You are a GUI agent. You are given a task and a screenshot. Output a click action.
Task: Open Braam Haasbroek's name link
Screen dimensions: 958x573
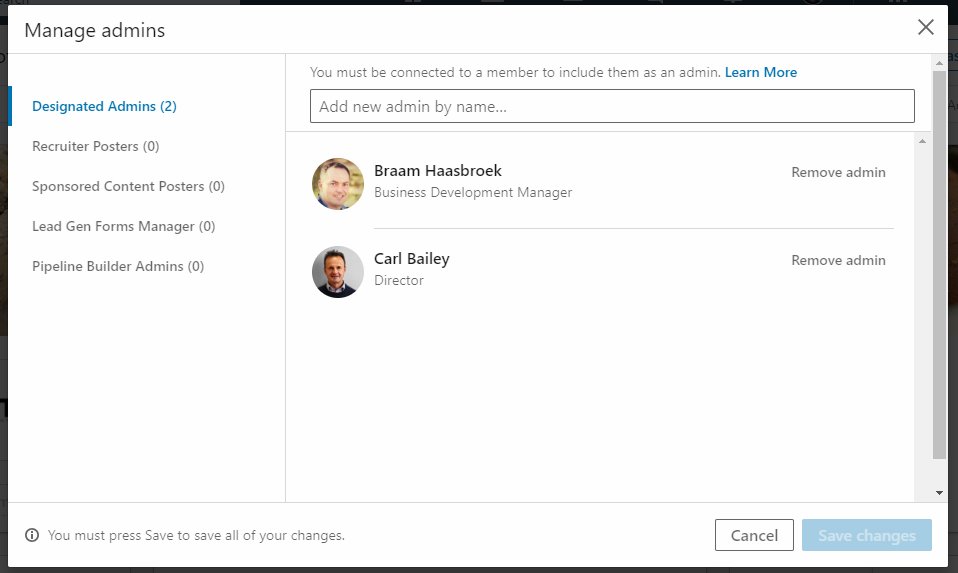click(x=438, y=170)
